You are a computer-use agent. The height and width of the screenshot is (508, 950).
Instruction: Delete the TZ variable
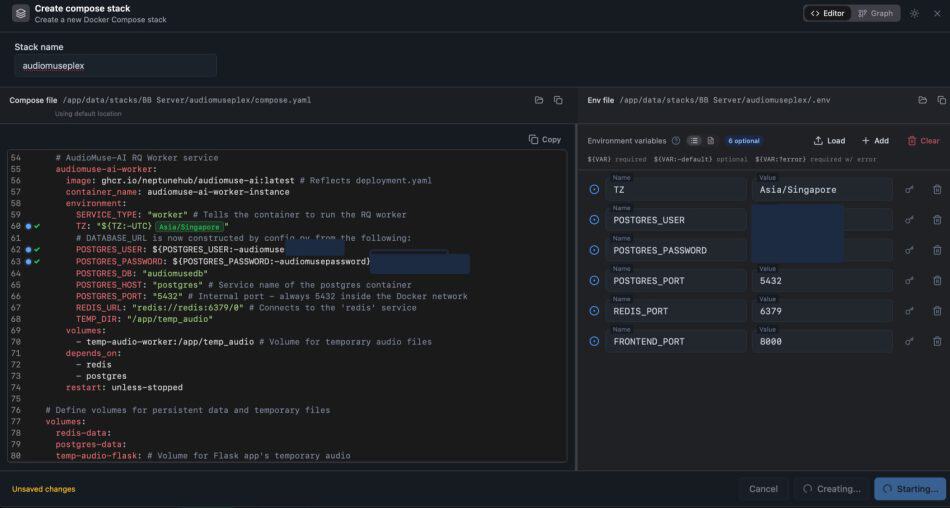(x=937, y=190)
